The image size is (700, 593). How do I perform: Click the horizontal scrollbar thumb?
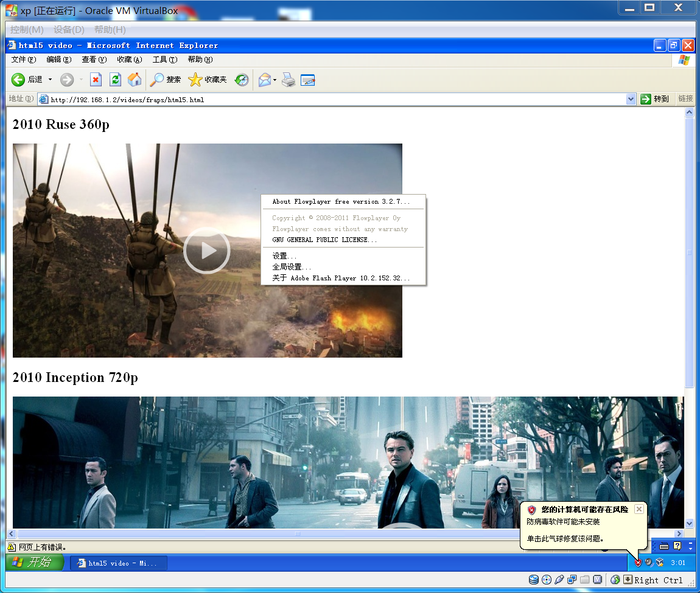tap(298, 534)
